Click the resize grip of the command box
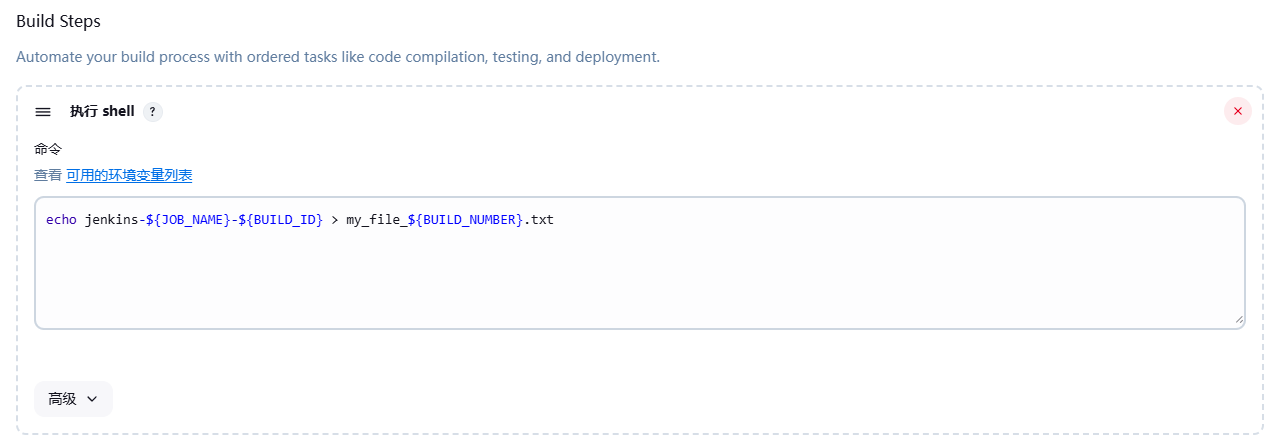The height and width of the screenshot is (443, 1284). pyautogui.click(x=1239, y=320)
